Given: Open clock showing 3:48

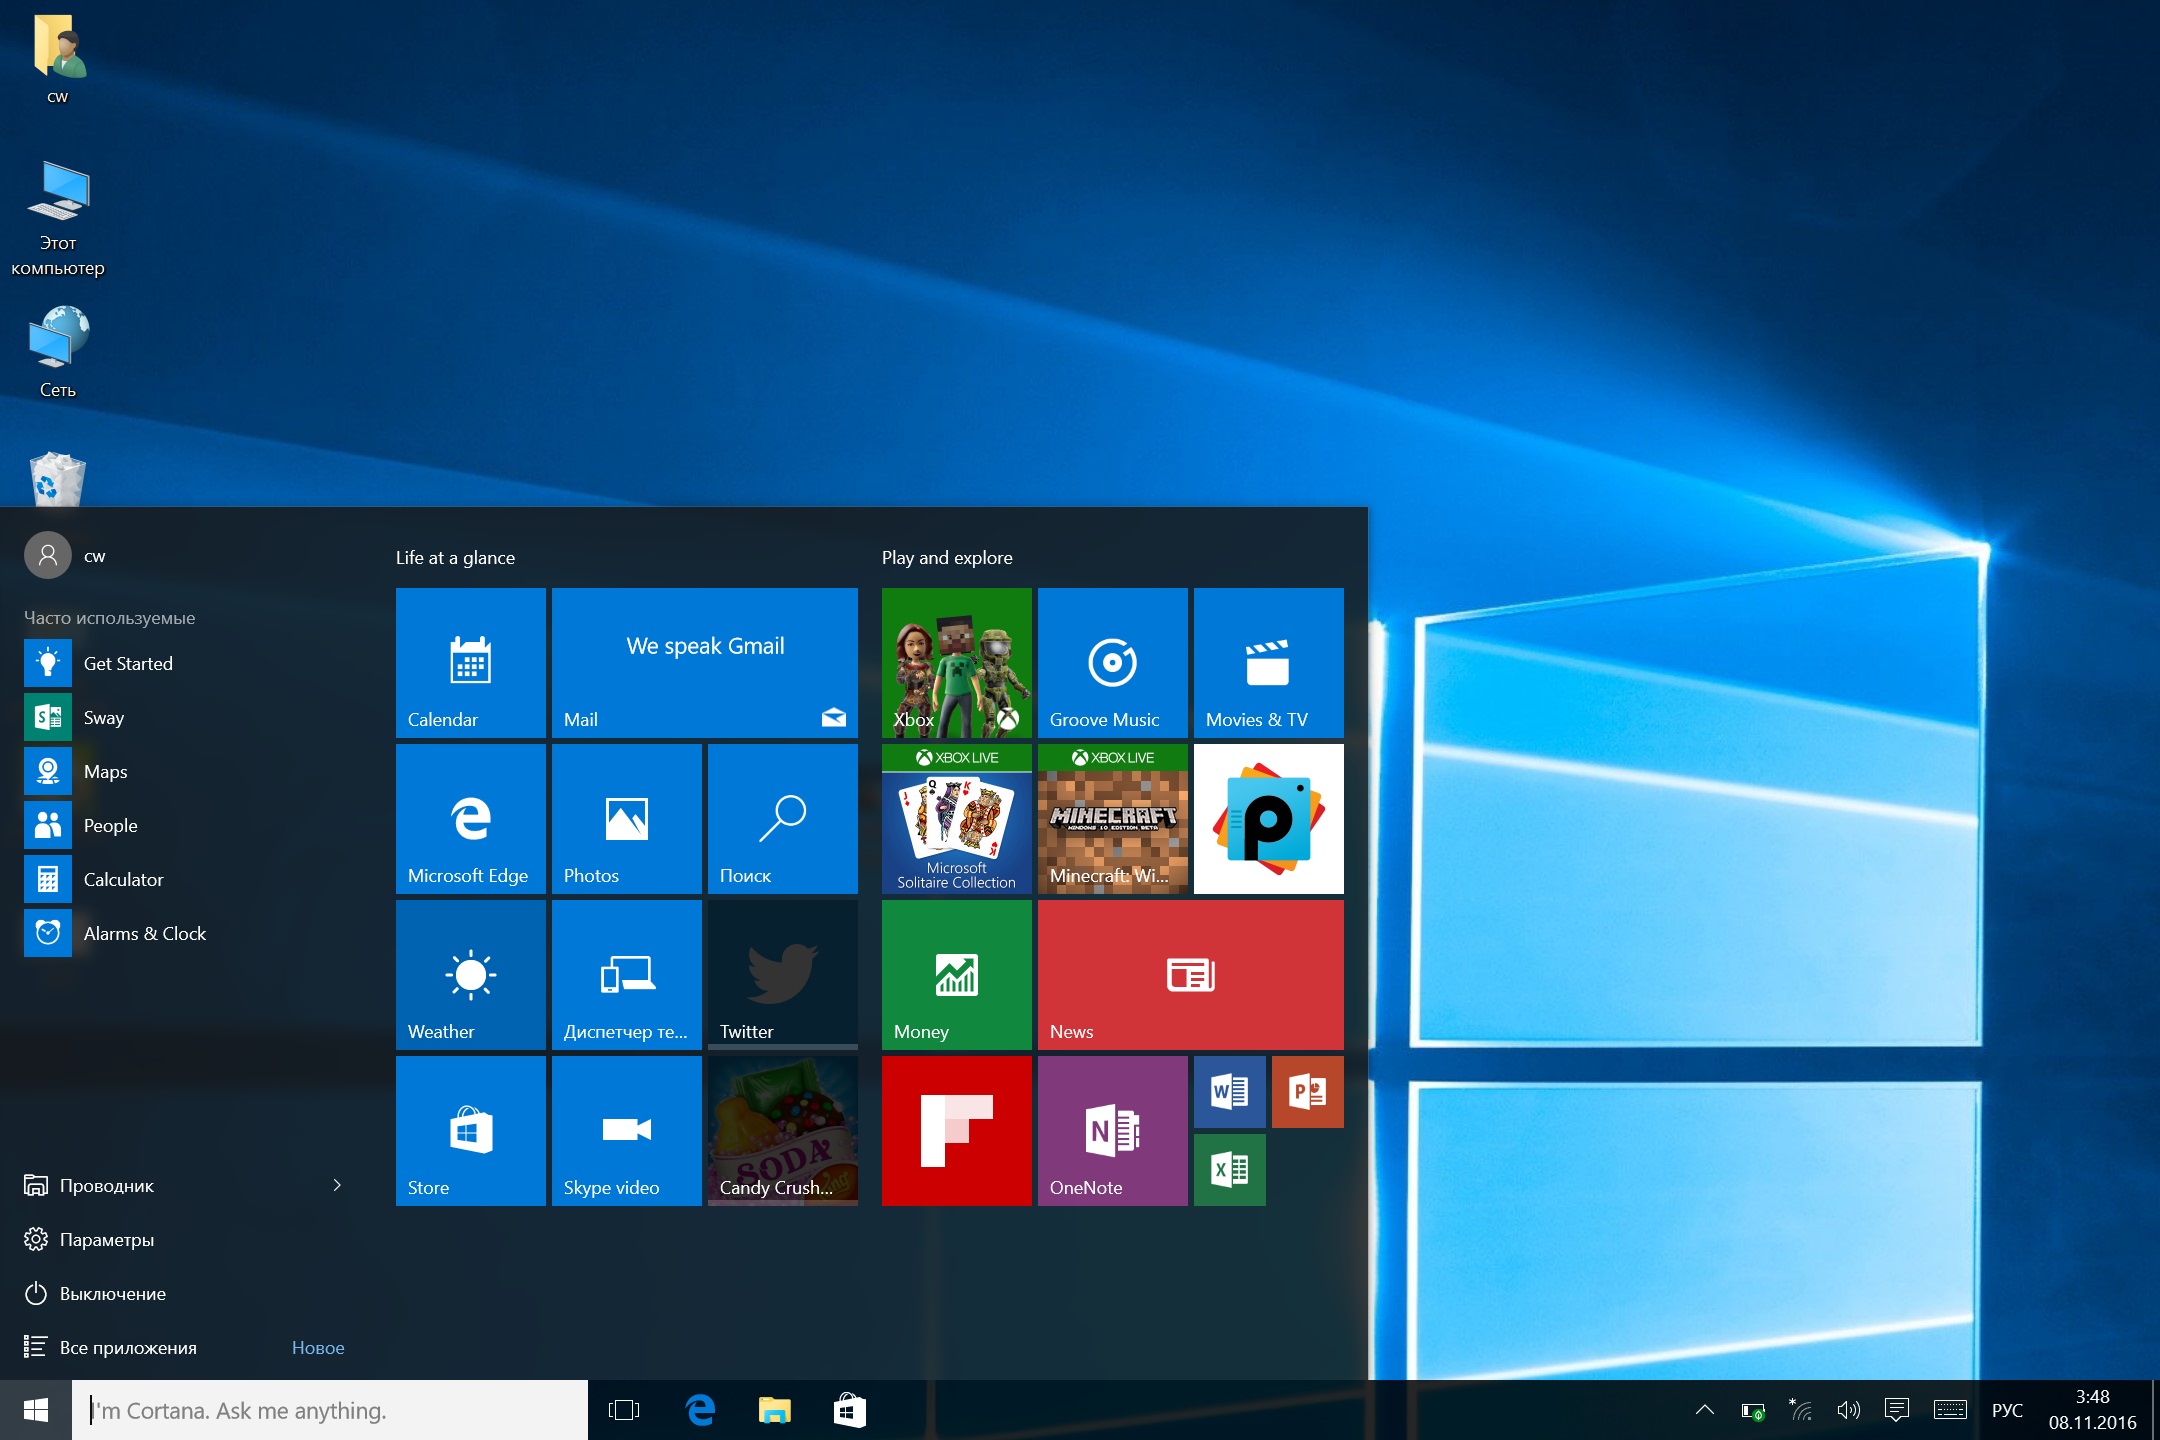Looking at the screenshot, I should 2092,1410.
